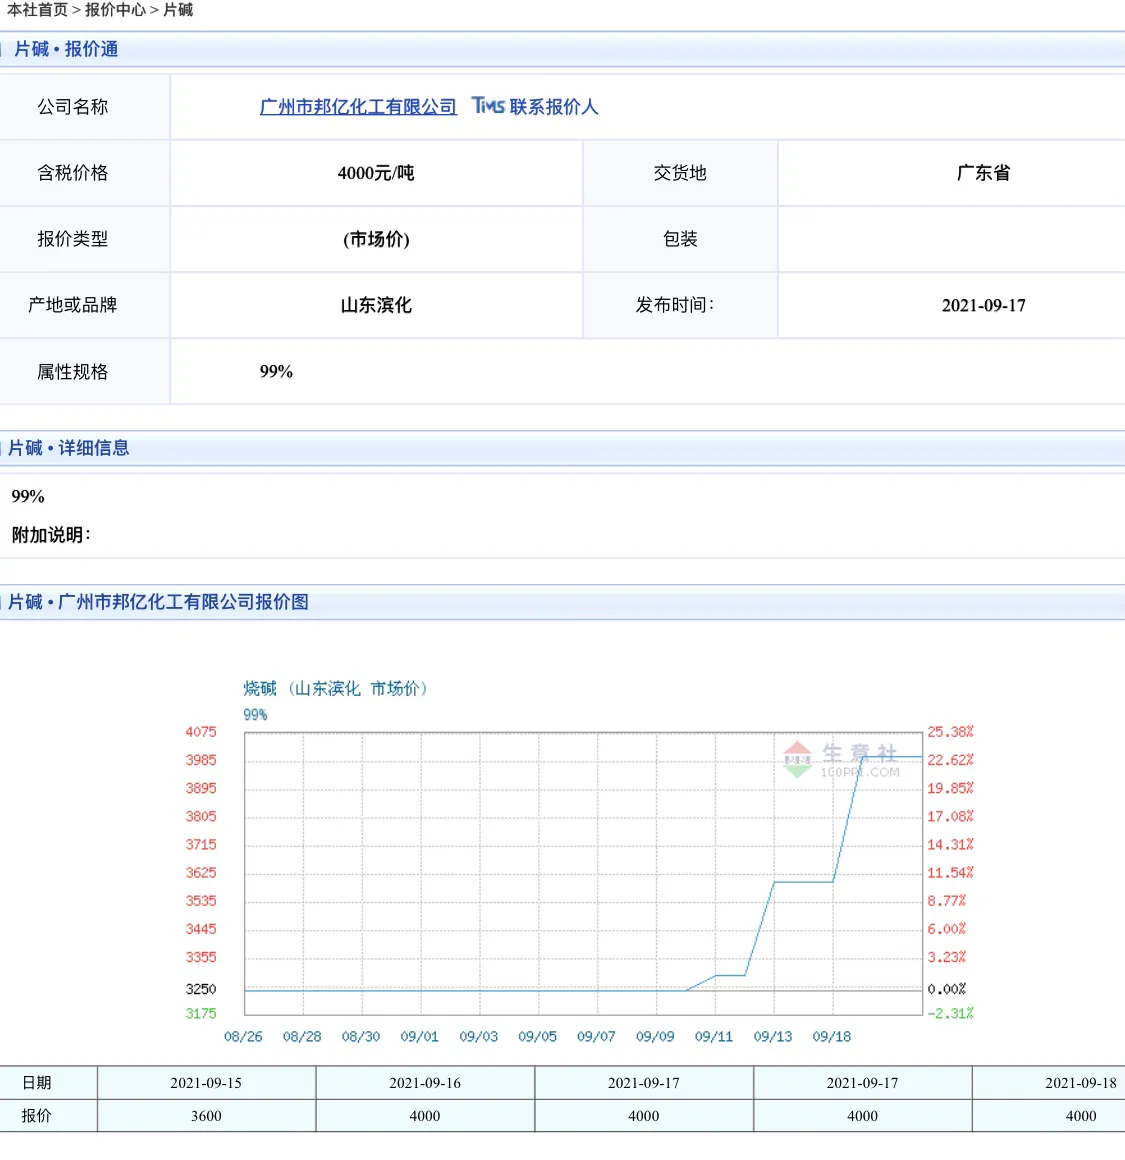Viewport: 1125px width, 1160px height.
Task: Click chart title 烧碱（山东滨化 市场价）
Action: point(335,688)
